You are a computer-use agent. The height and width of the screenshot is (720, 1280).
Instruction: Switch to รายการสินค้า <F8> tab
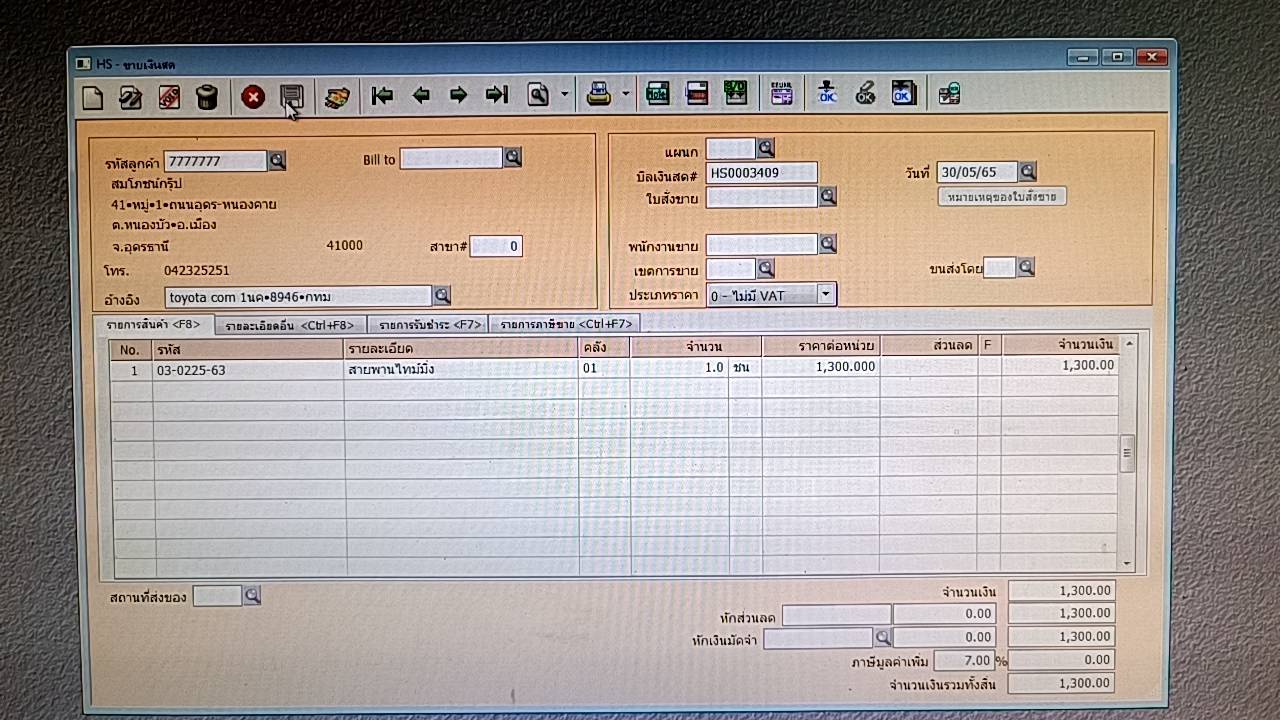point(153,324)
